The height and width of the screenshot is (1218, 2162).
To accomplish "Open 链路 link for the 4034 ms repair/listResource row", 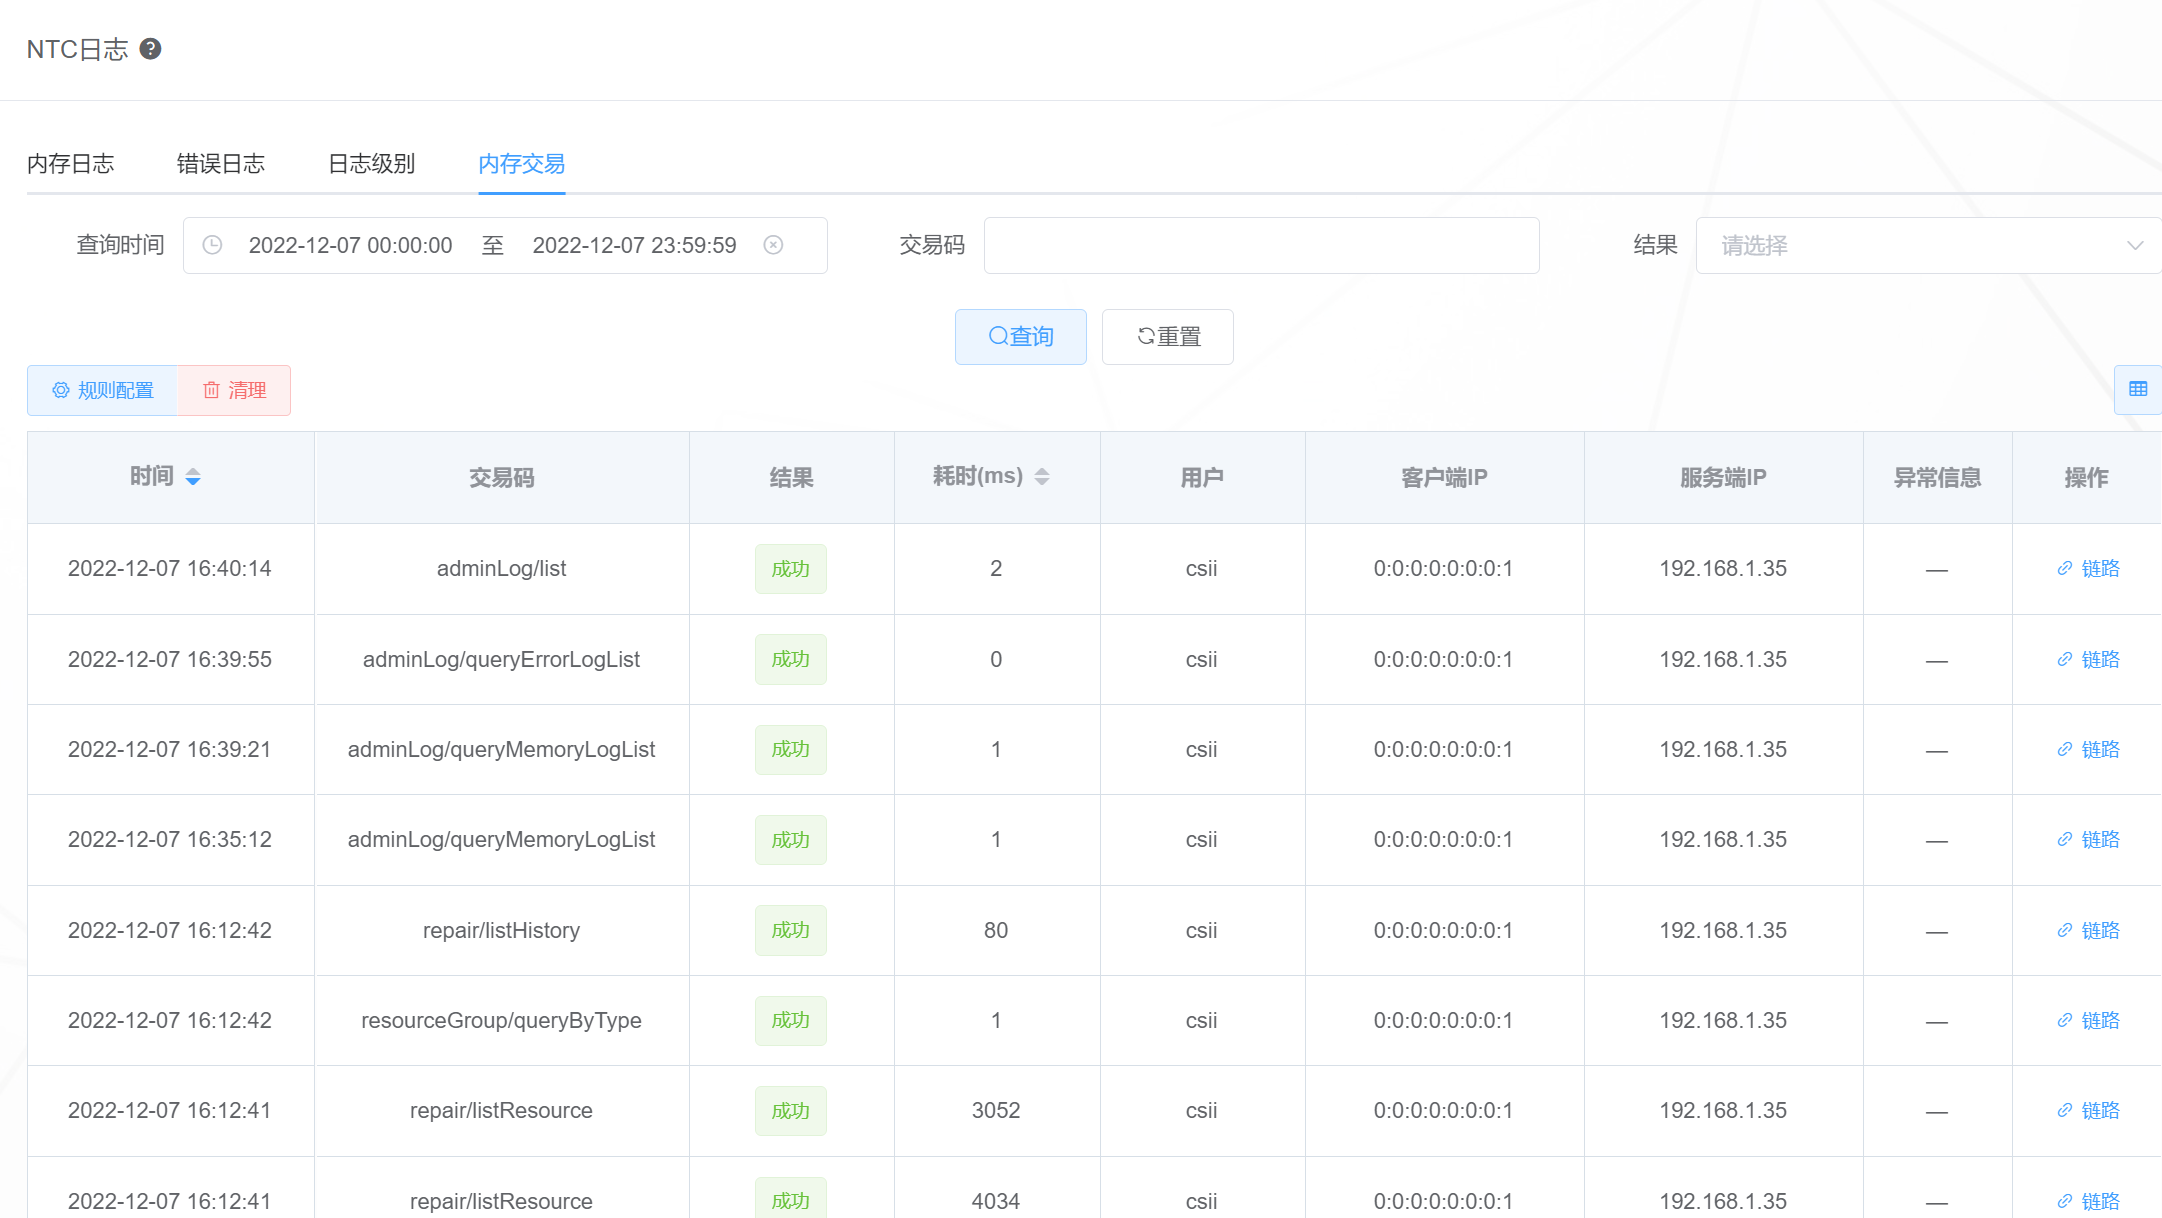I will tap(2088, 1202).
